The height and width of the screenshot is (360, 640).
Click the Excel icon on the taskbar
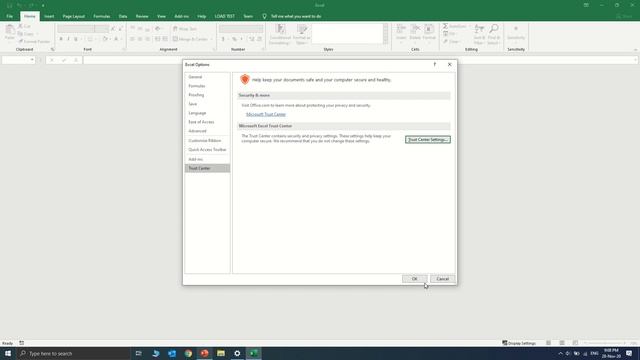click(x=253, y=353)
